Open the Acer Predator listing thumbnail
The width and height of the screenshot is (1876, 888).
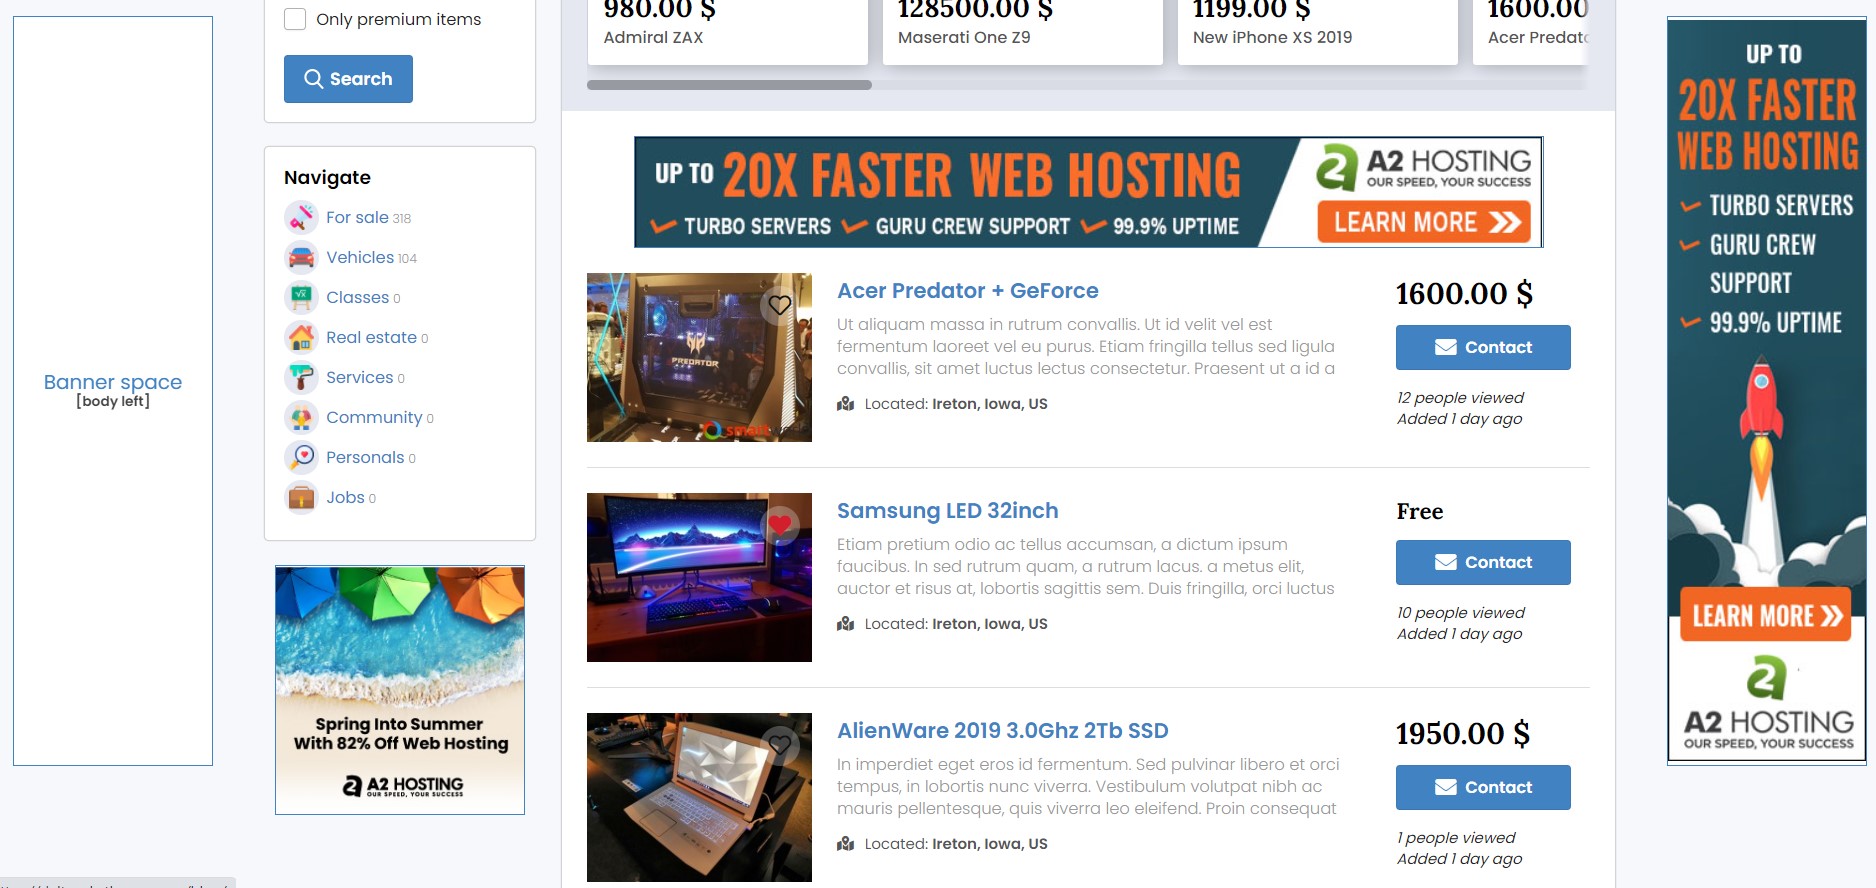pyautogui.click(x=699, y=357)
